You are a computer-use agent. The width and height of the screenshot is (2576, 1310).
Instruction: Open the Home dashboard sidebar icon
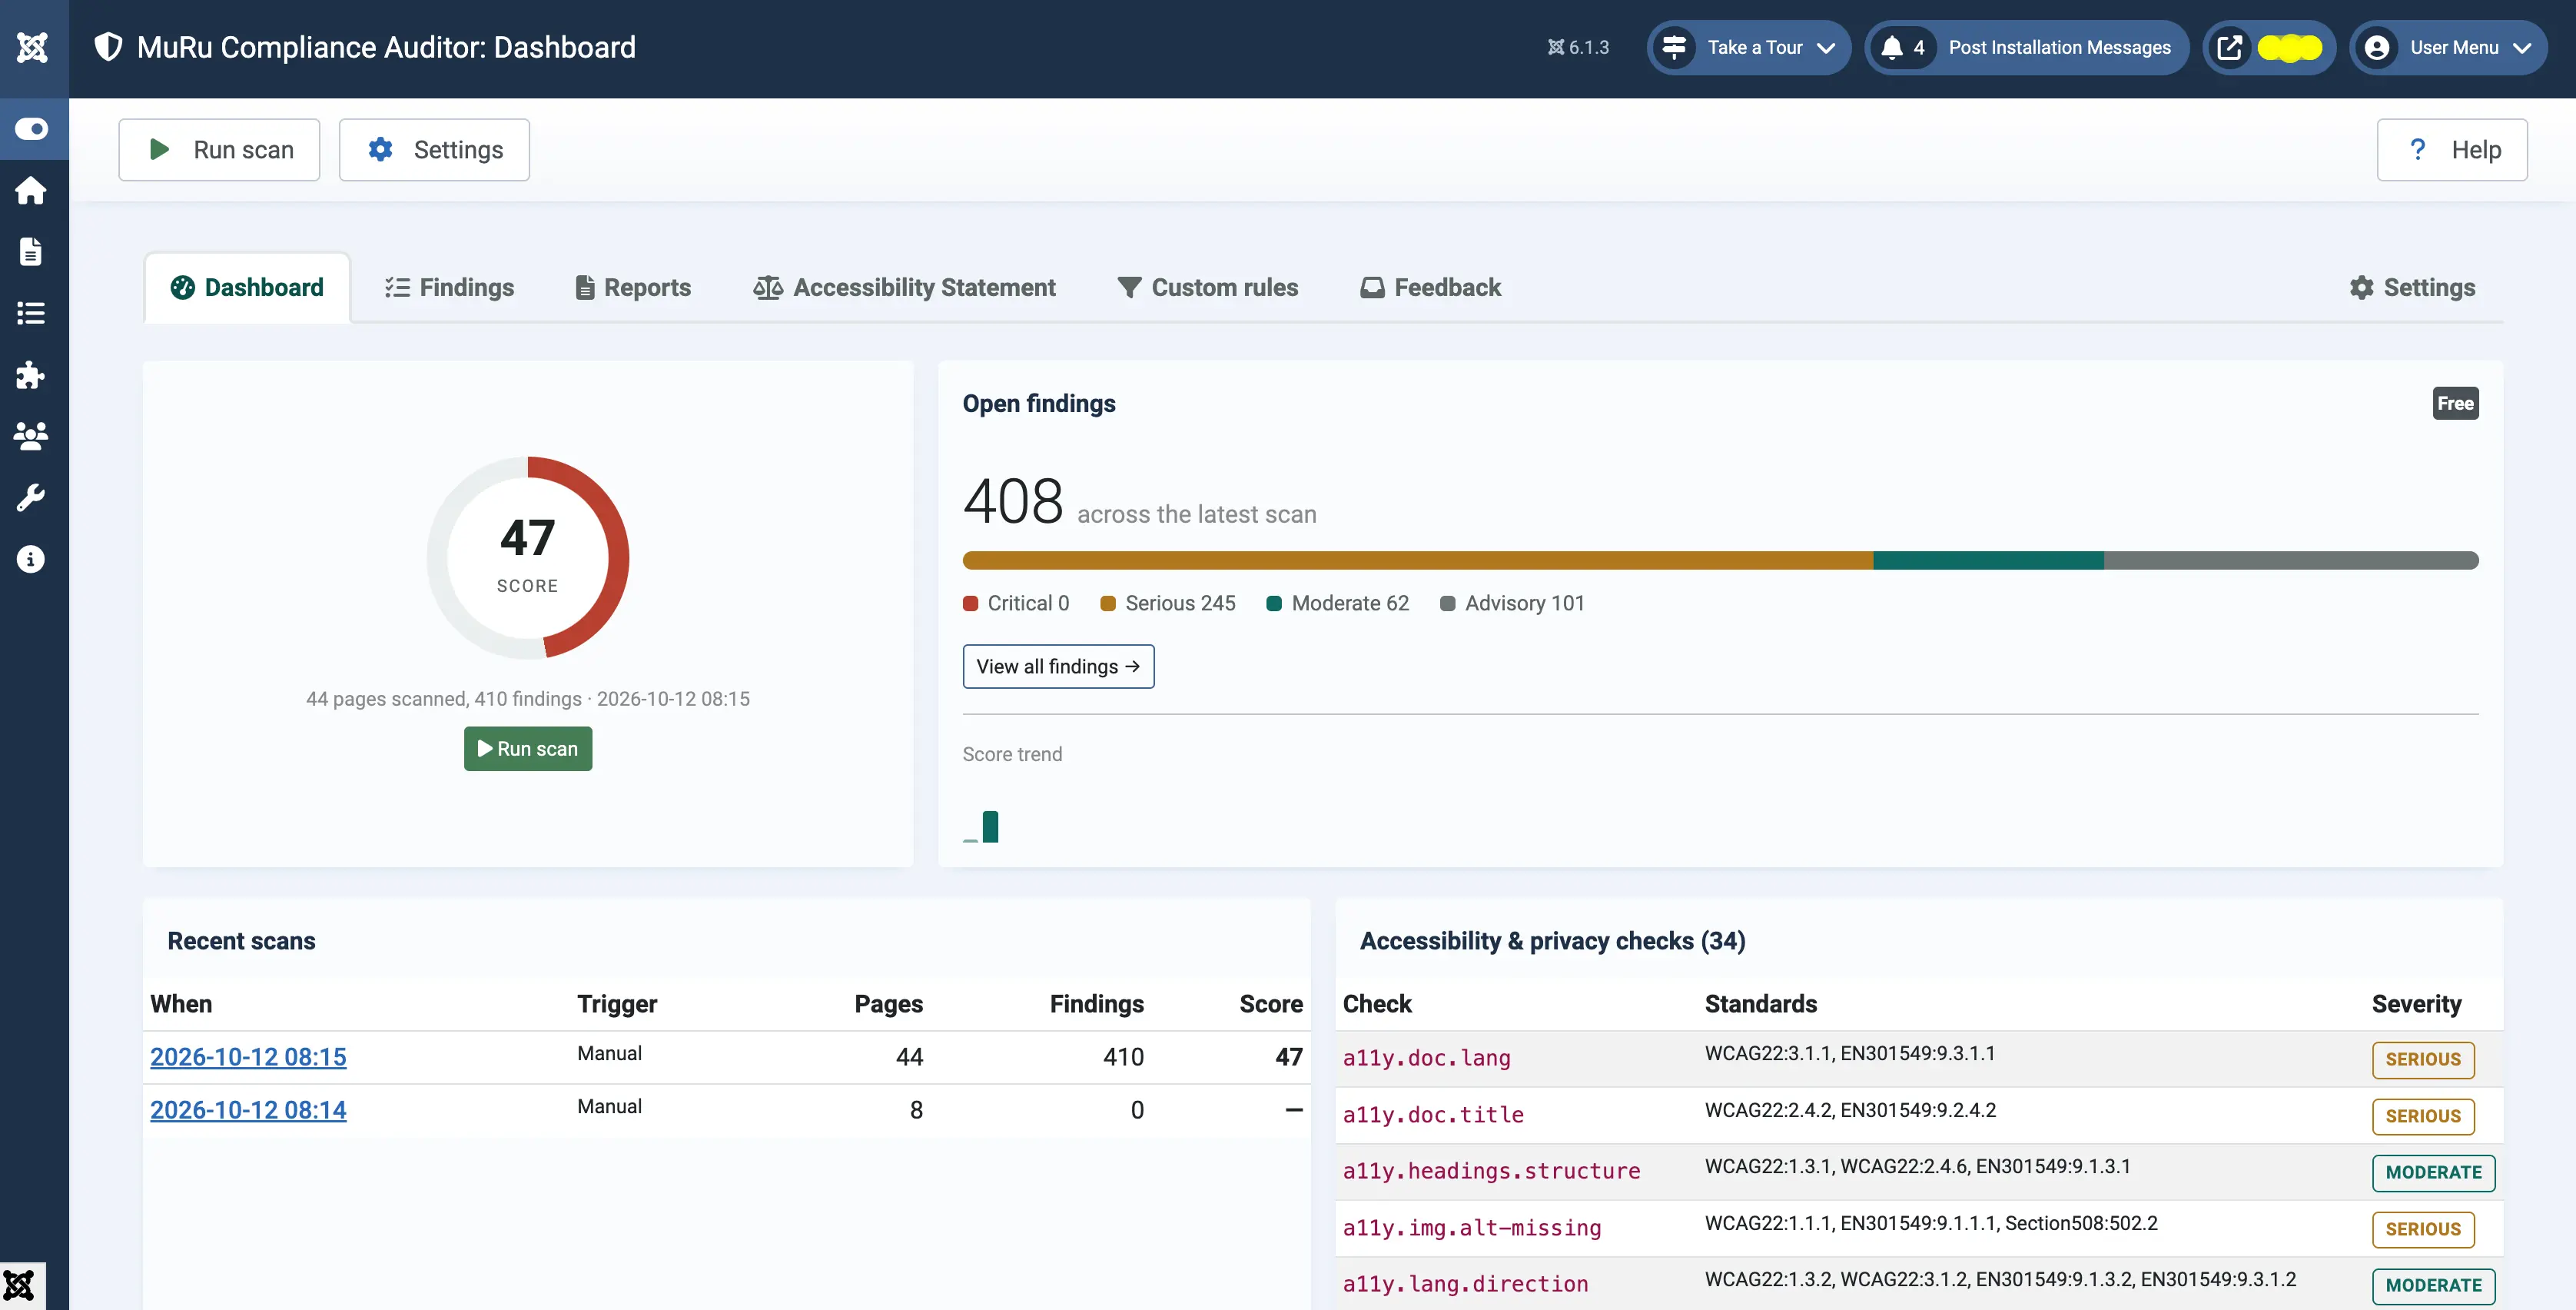click(31, 190)
